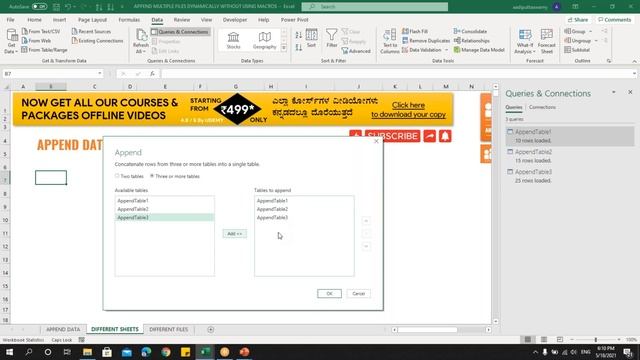Click Remove Duplicates

click(x=426, y=41)
